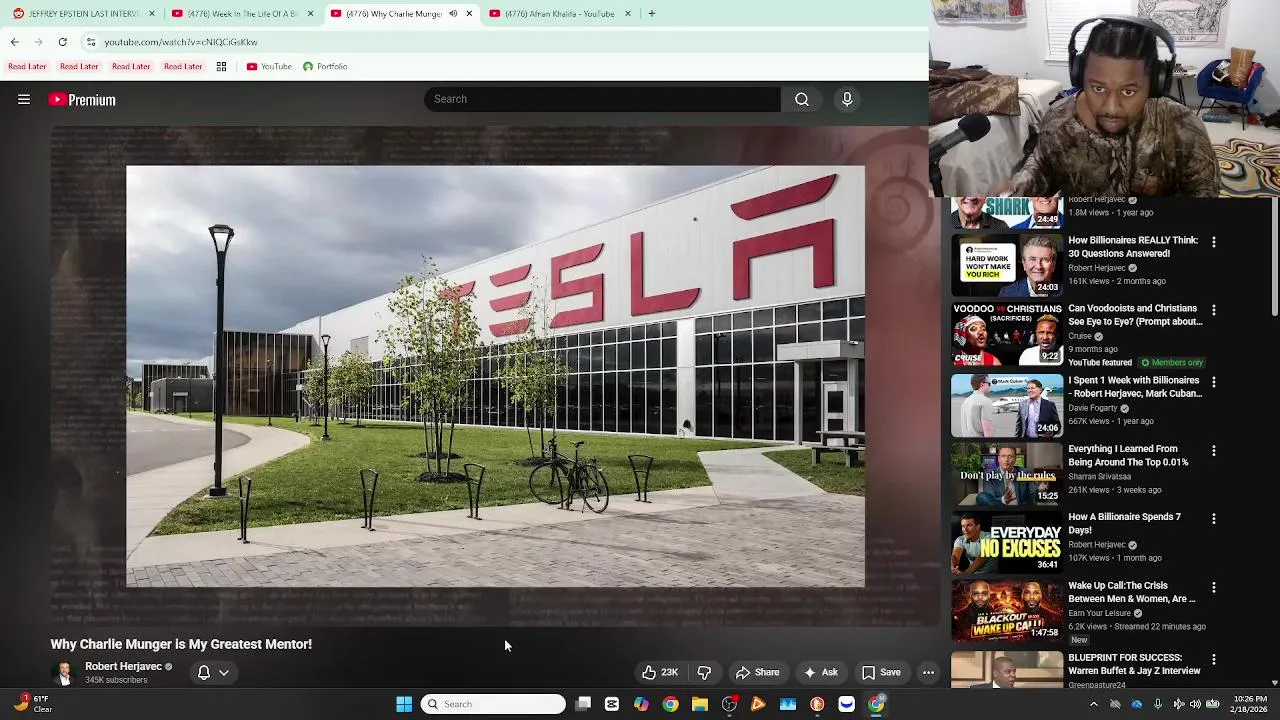The image size is (1280, 720).
Task: Open taskbar clock showing 10:26 PM
Action: pyautogui.click(x=1250, y=704)
